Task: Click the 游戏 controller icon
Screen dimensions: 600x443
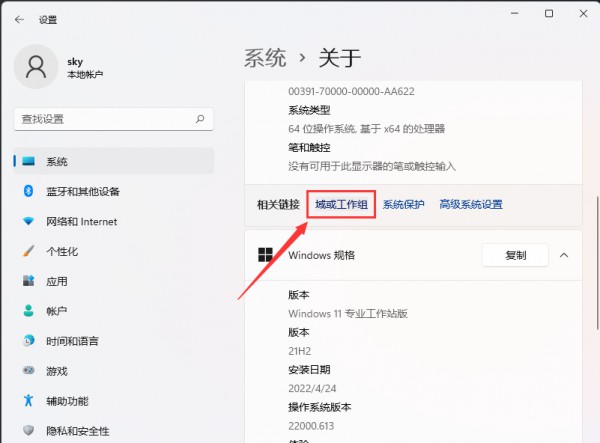Action: (28, 370)
